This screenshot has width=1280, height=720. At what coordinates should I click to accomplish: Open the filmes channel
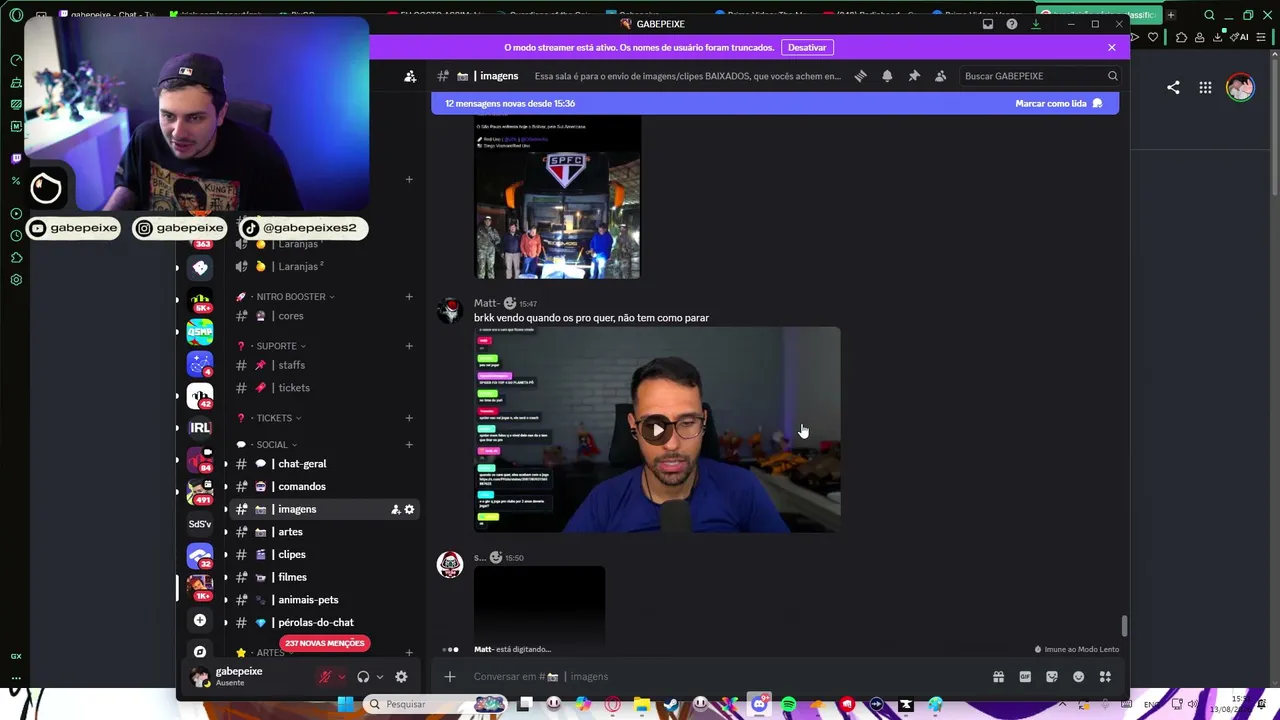click(x=324, y=577)
